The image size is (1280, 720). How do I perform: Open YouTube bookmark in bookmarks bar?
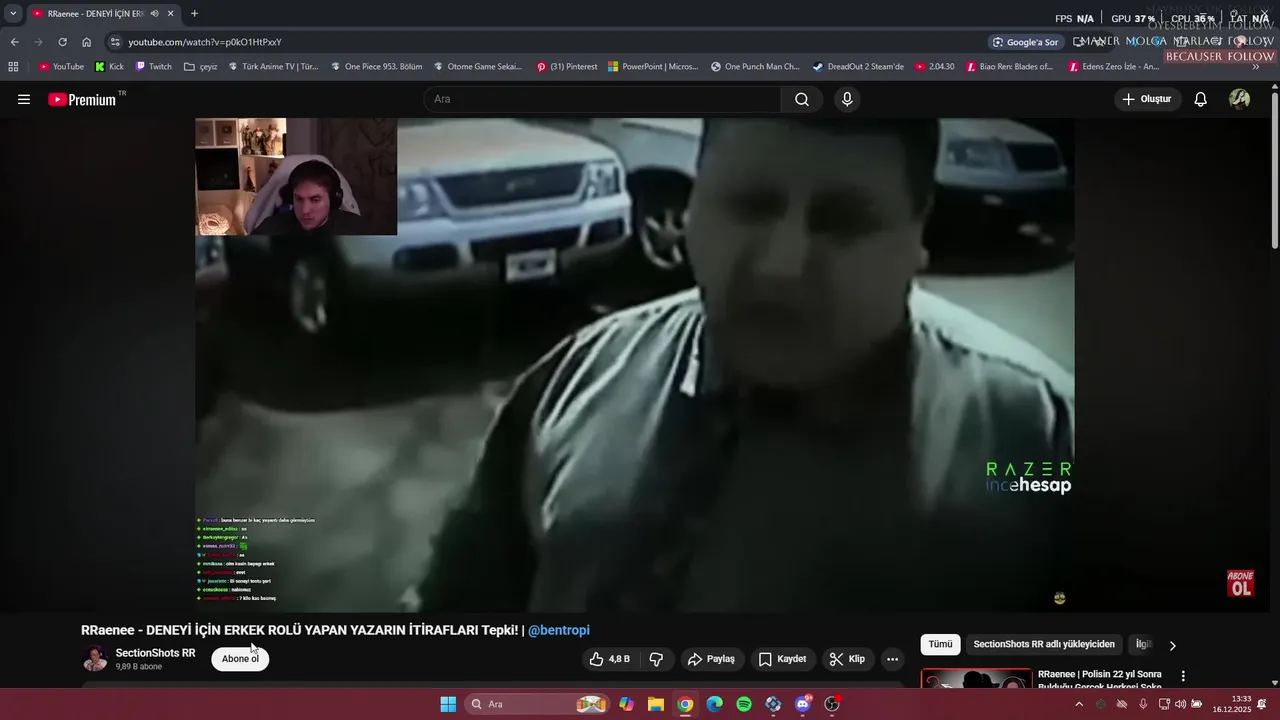pyautogui.click(x=61, y=67)
